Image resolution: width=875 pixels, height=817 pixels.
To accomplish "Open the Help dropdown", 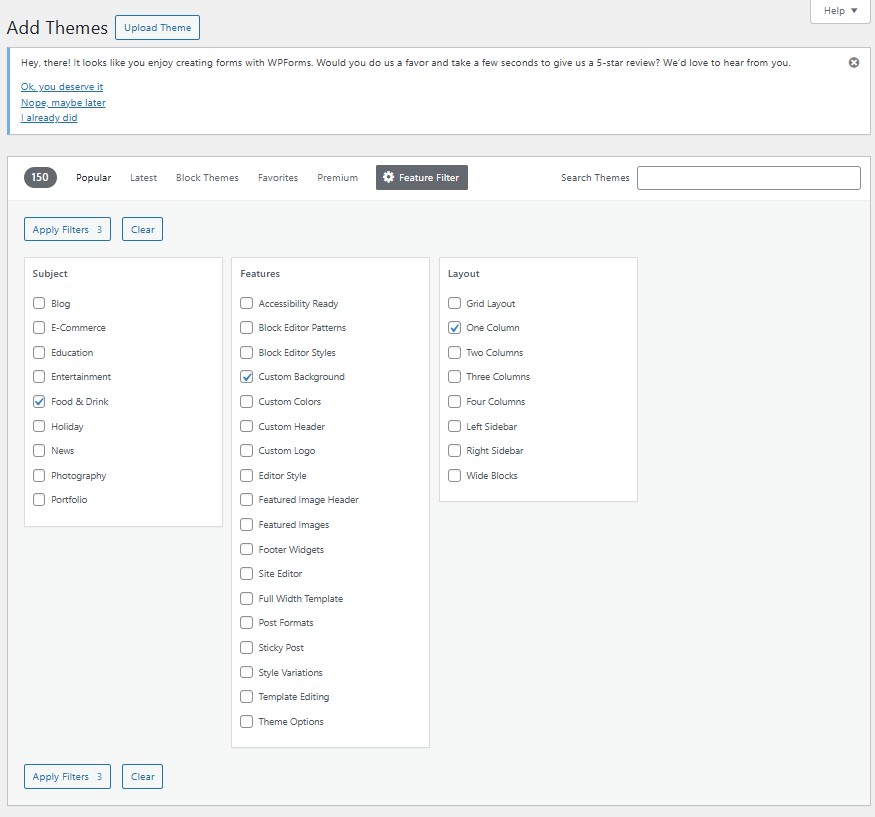I will pyautogui.click(x=839, y=11).
